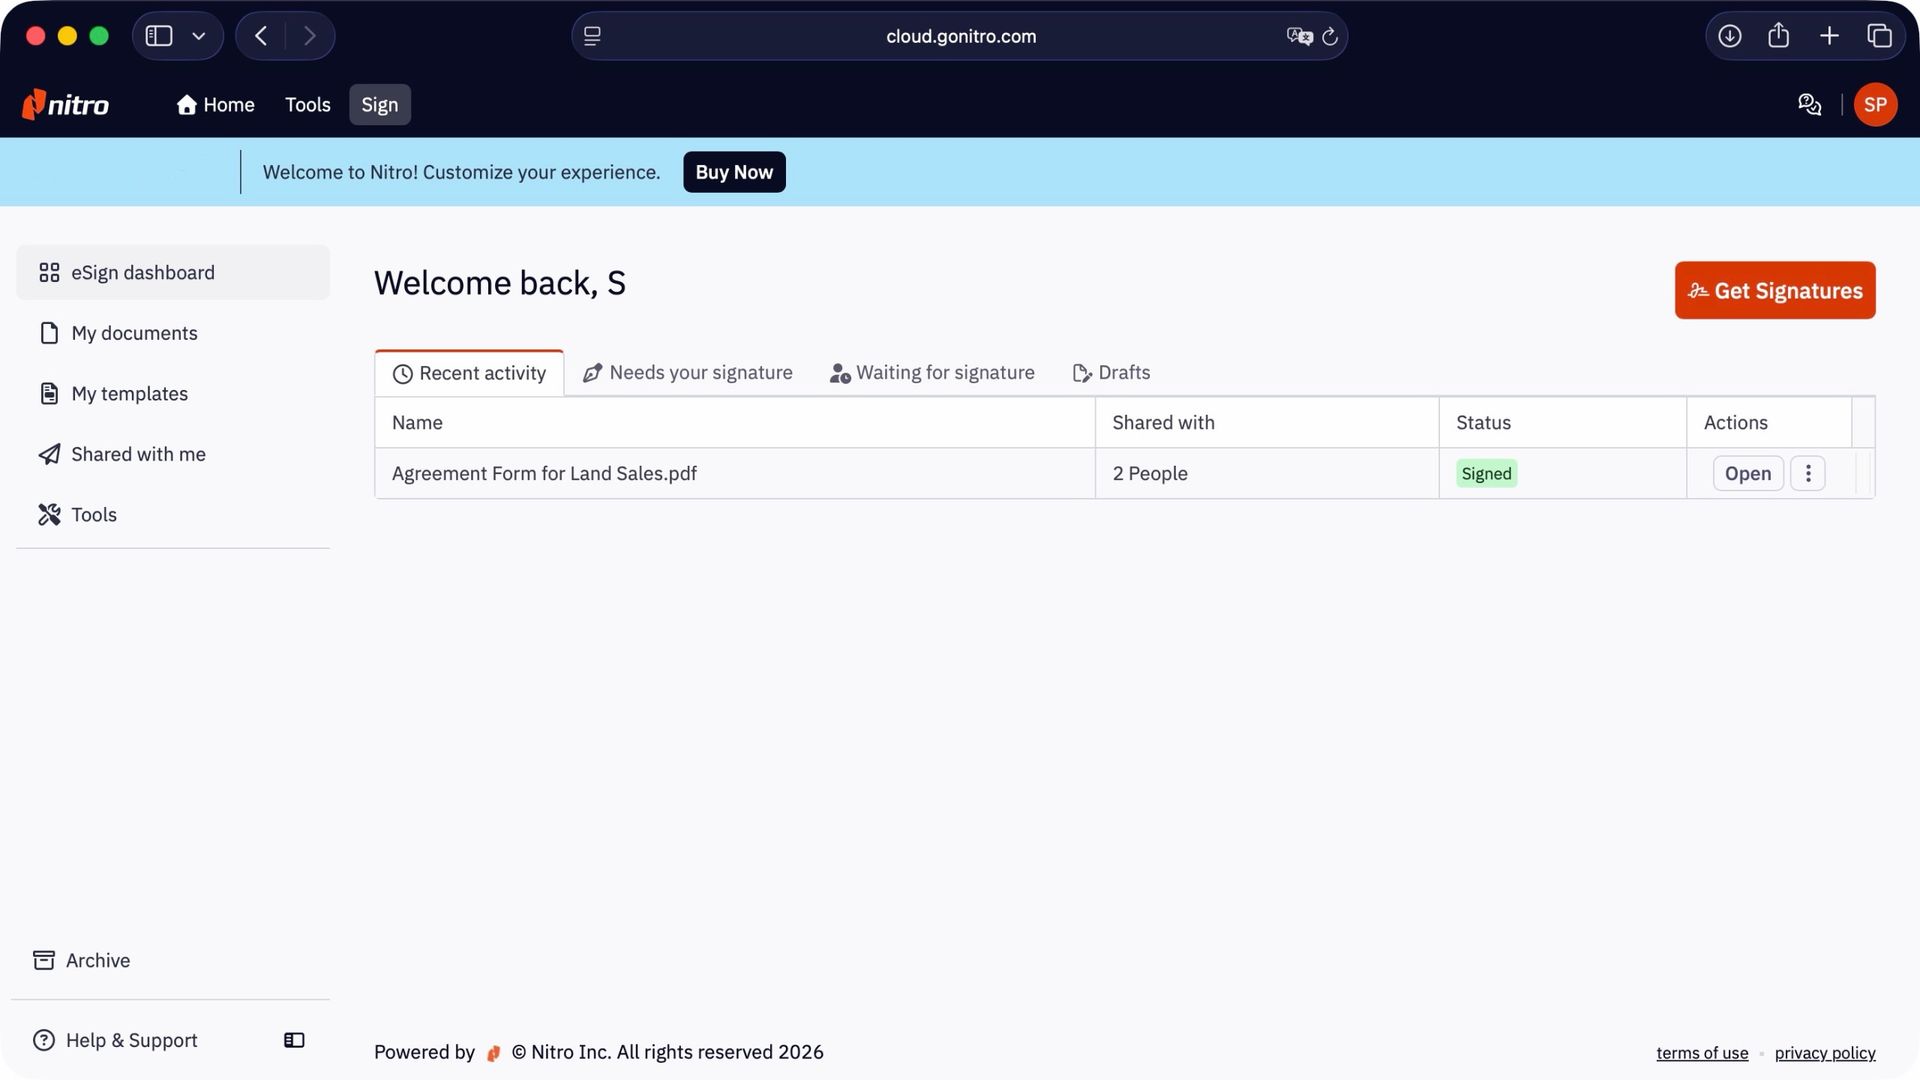
Task: Click Safari share icon
Action: pyautogui.click(x=1778, y=36)
